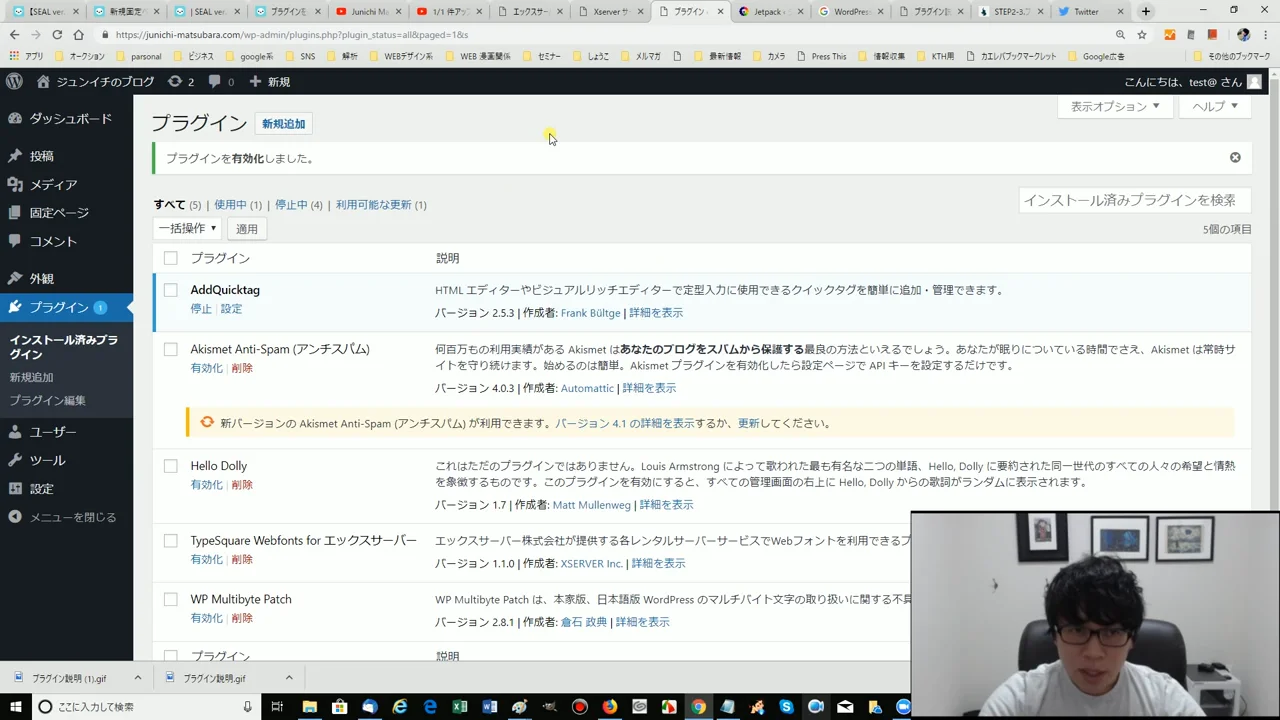The height and width of the screenshot is (720, 1280).
Task: Filter plugins by 停止中 (4)
Action: (x=299, y=204)
